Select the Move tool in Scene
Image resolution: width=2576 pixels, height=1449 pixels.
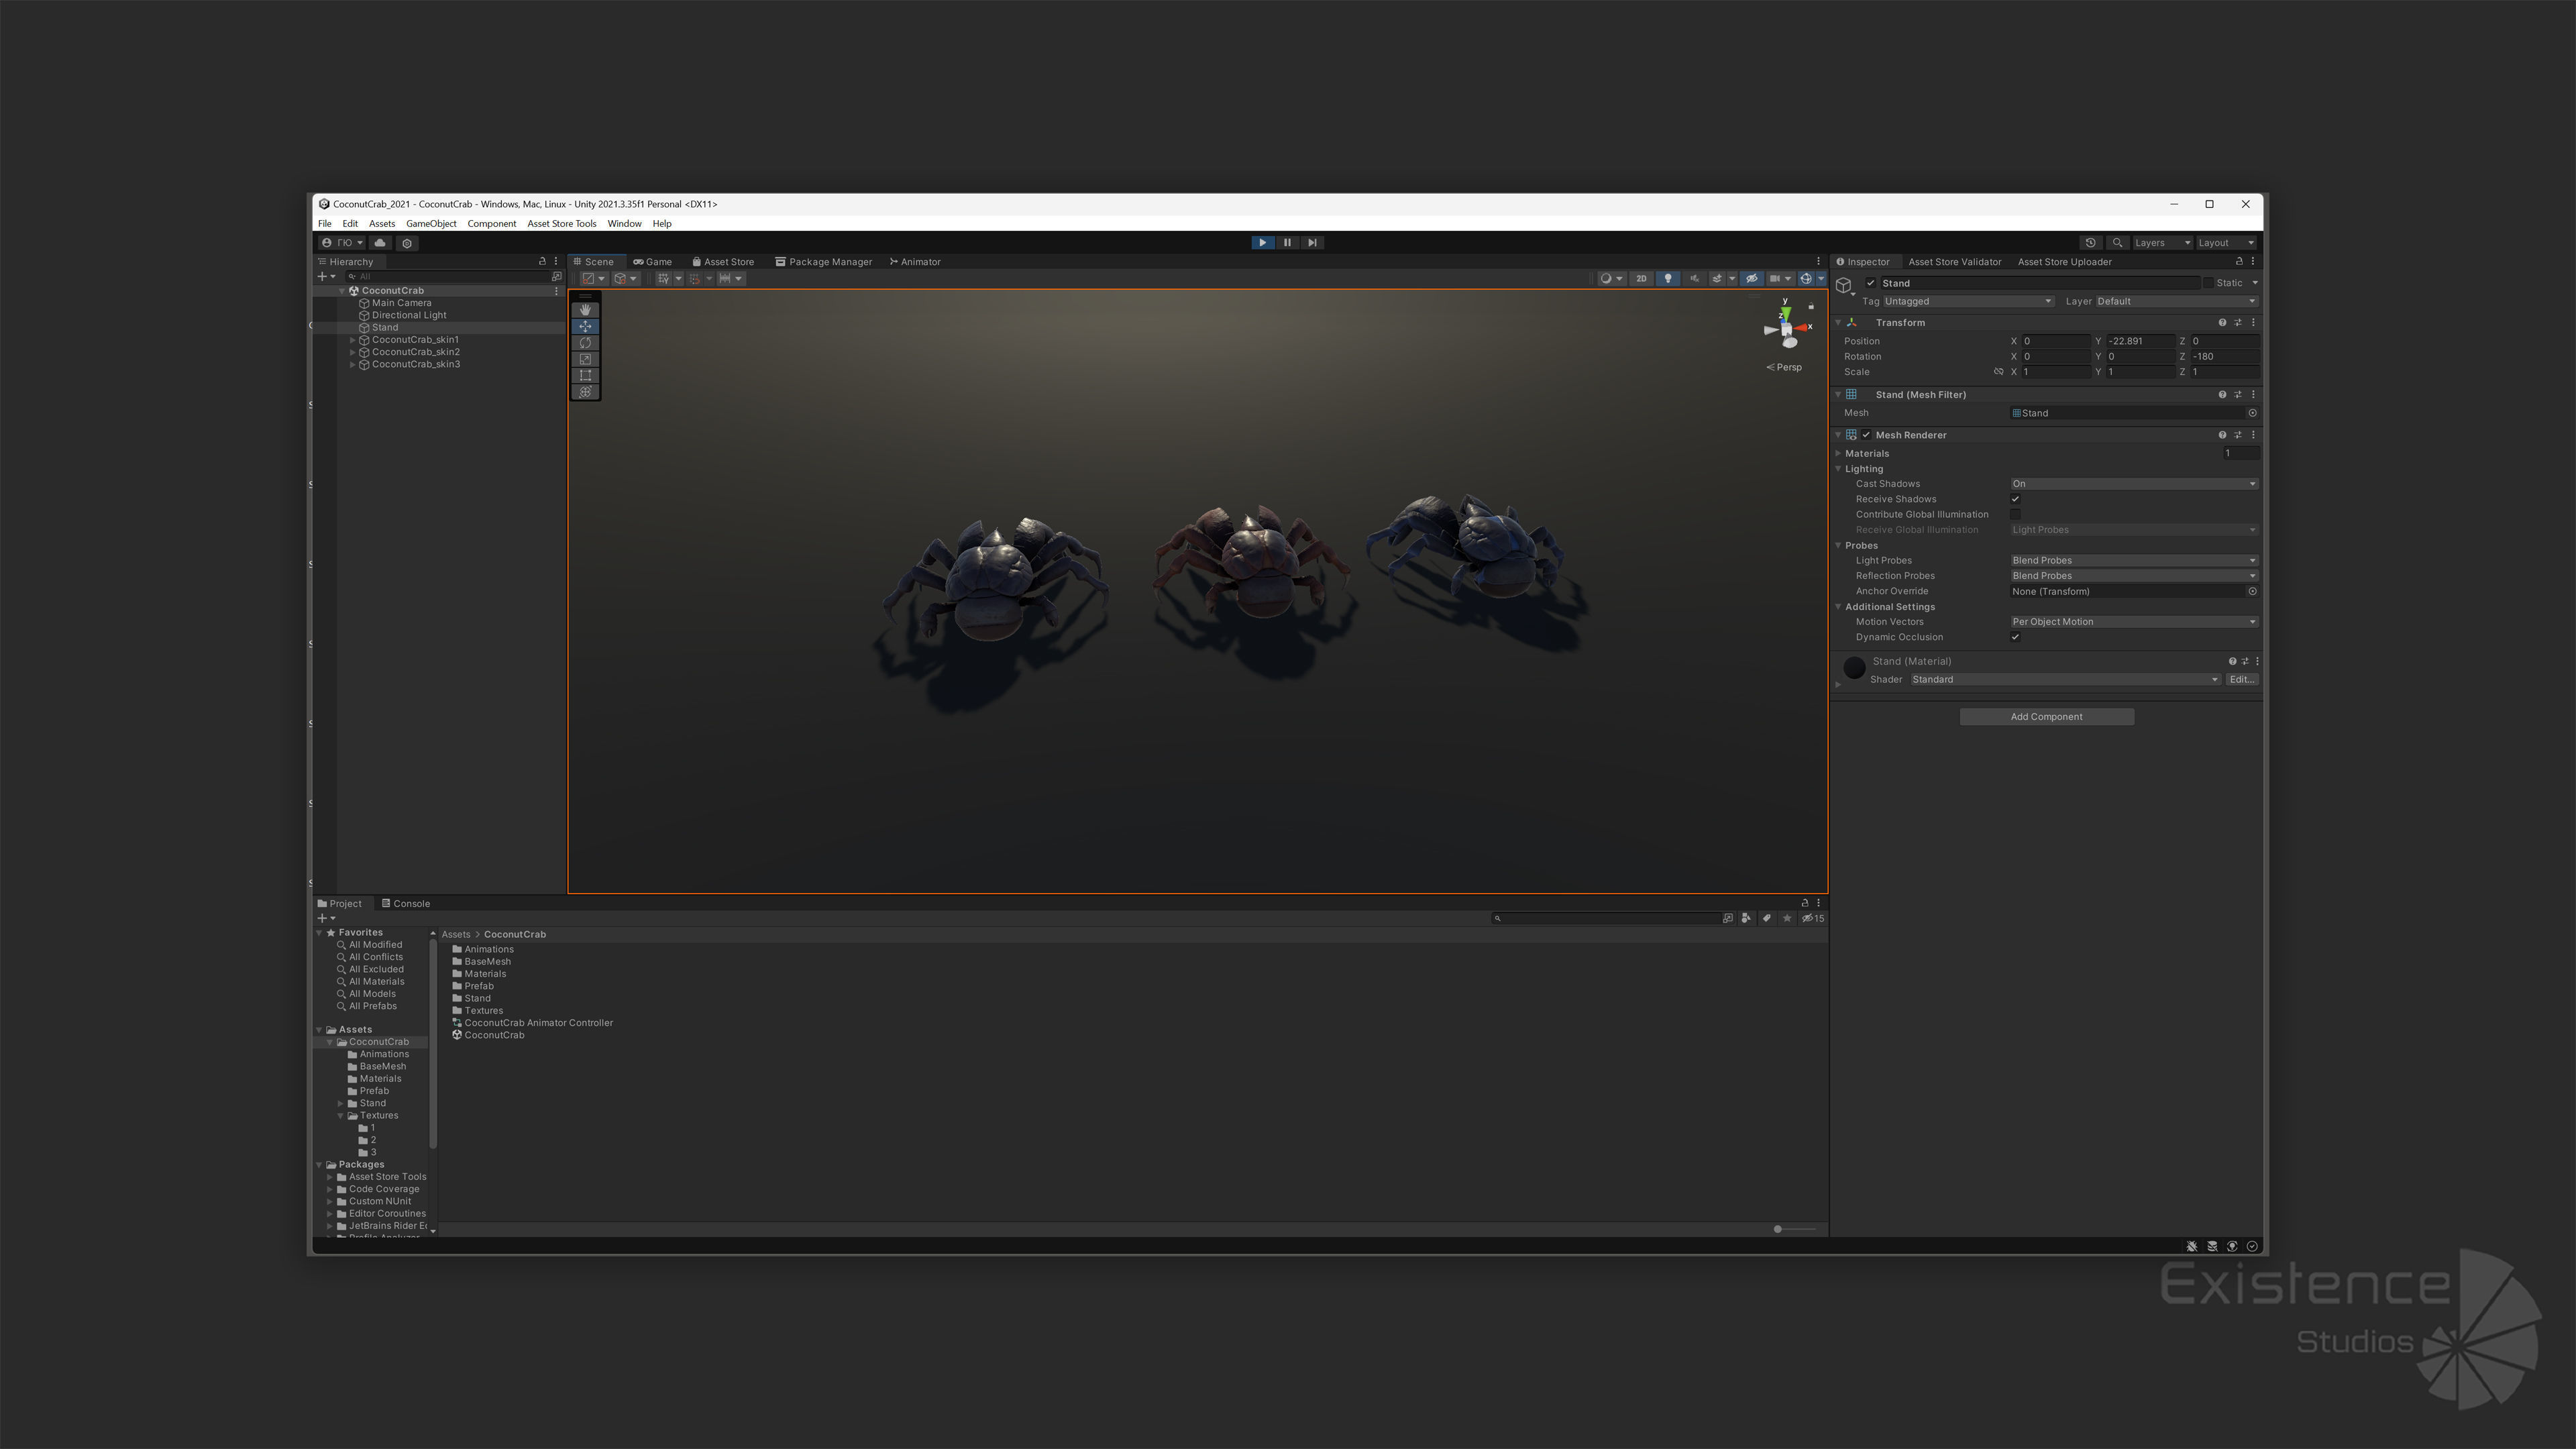(x=585, y=326)
